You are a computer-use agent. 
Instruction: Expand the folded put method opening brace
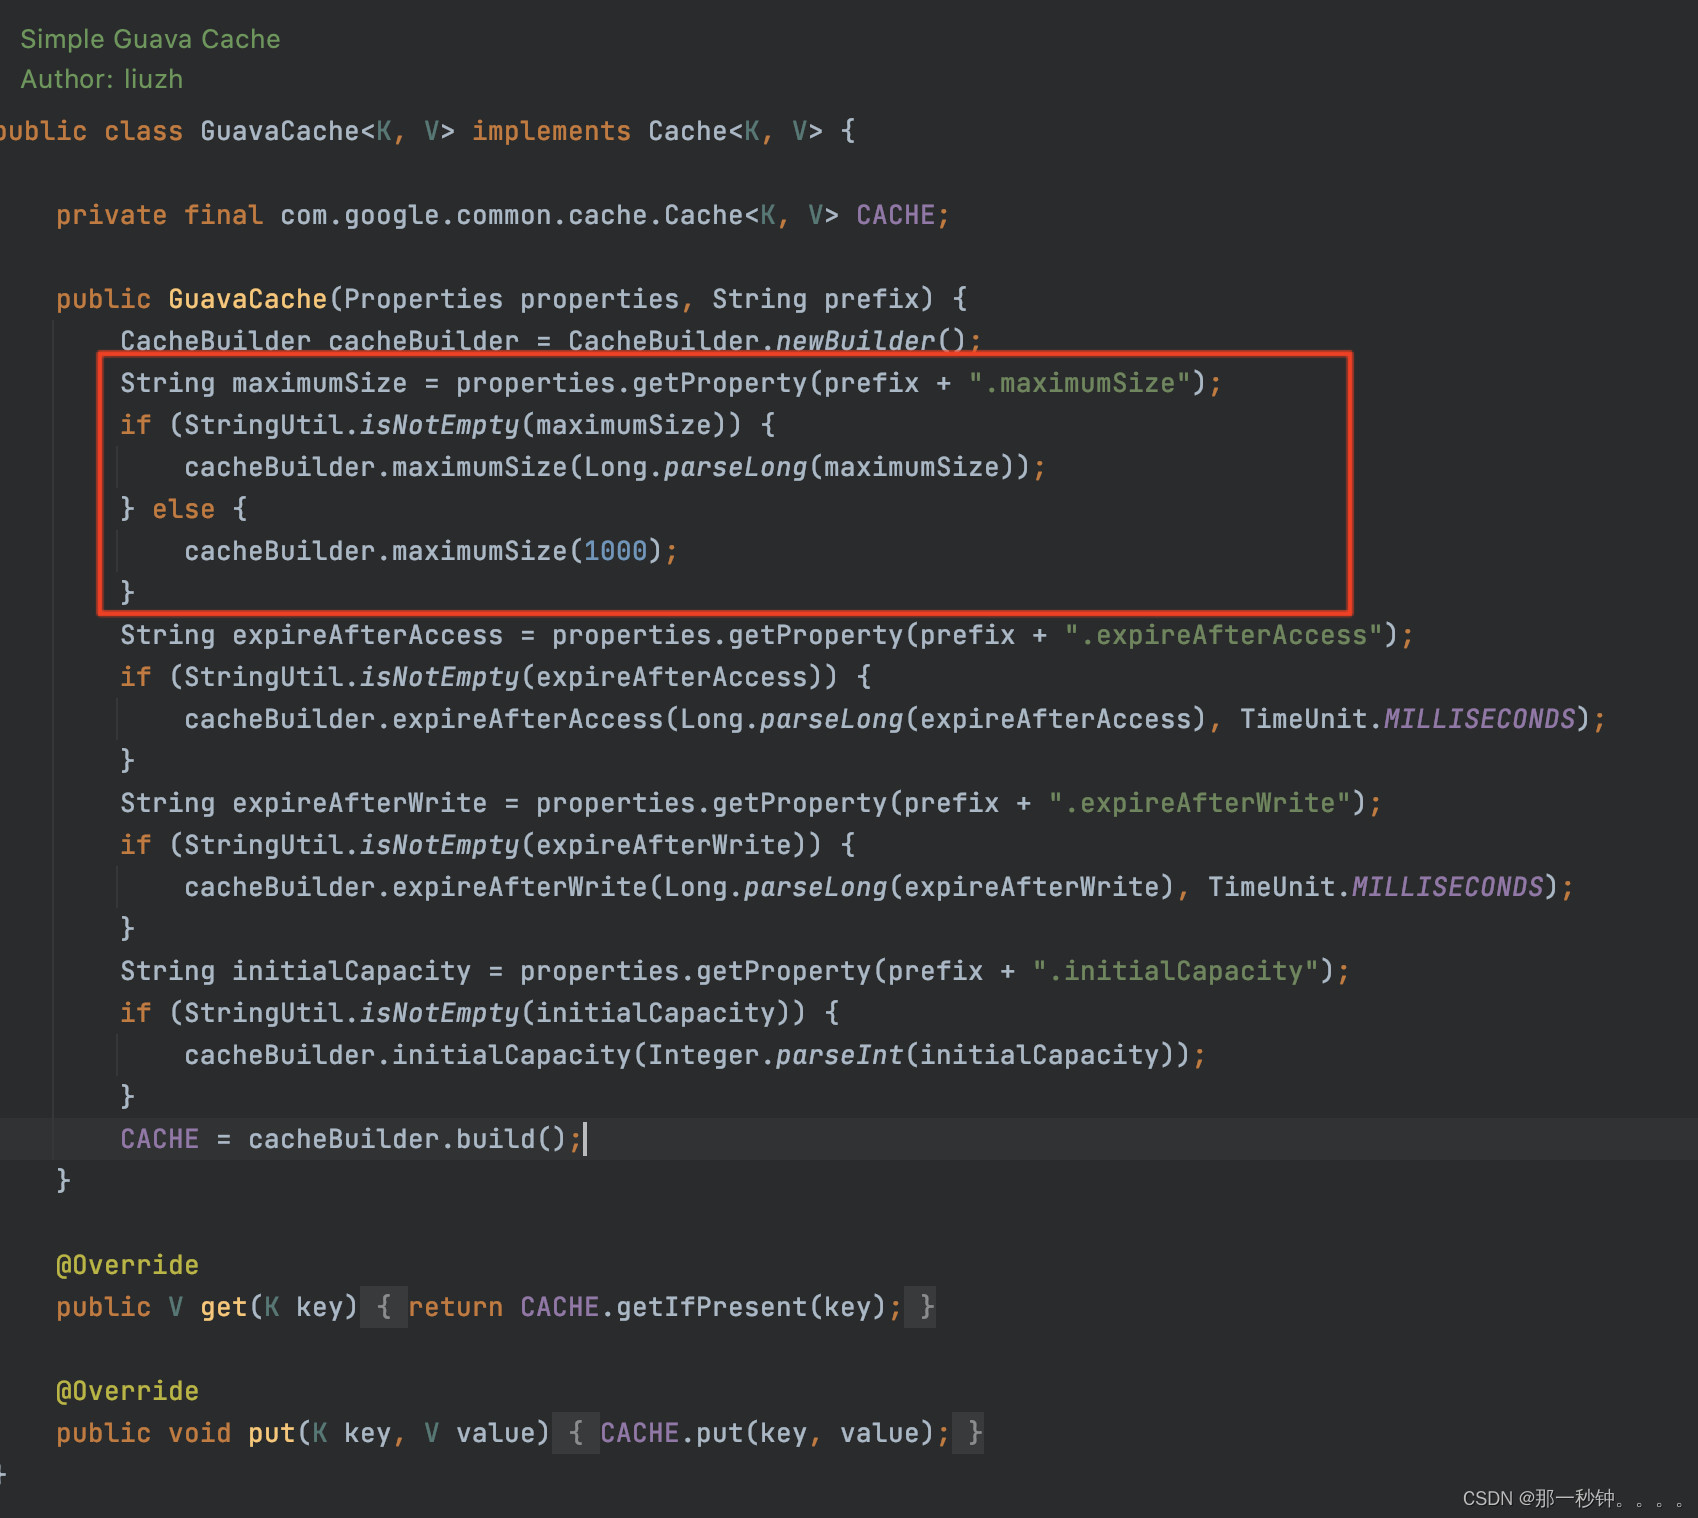(576, 1433)
